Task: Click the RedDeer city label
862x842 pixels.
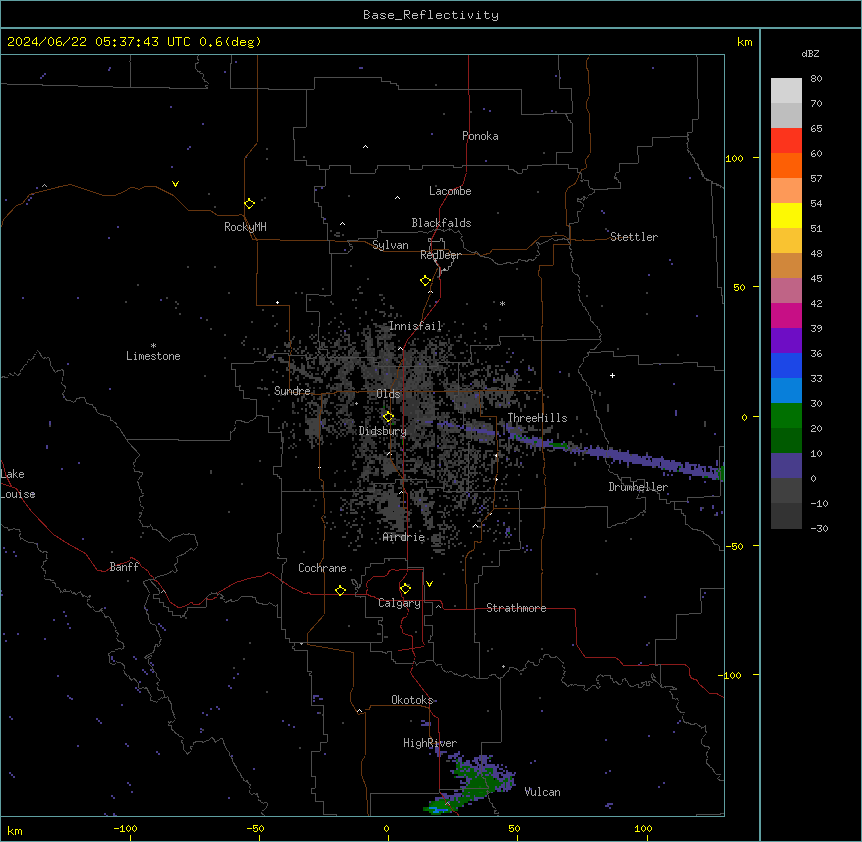Action: tap(440, 255)
